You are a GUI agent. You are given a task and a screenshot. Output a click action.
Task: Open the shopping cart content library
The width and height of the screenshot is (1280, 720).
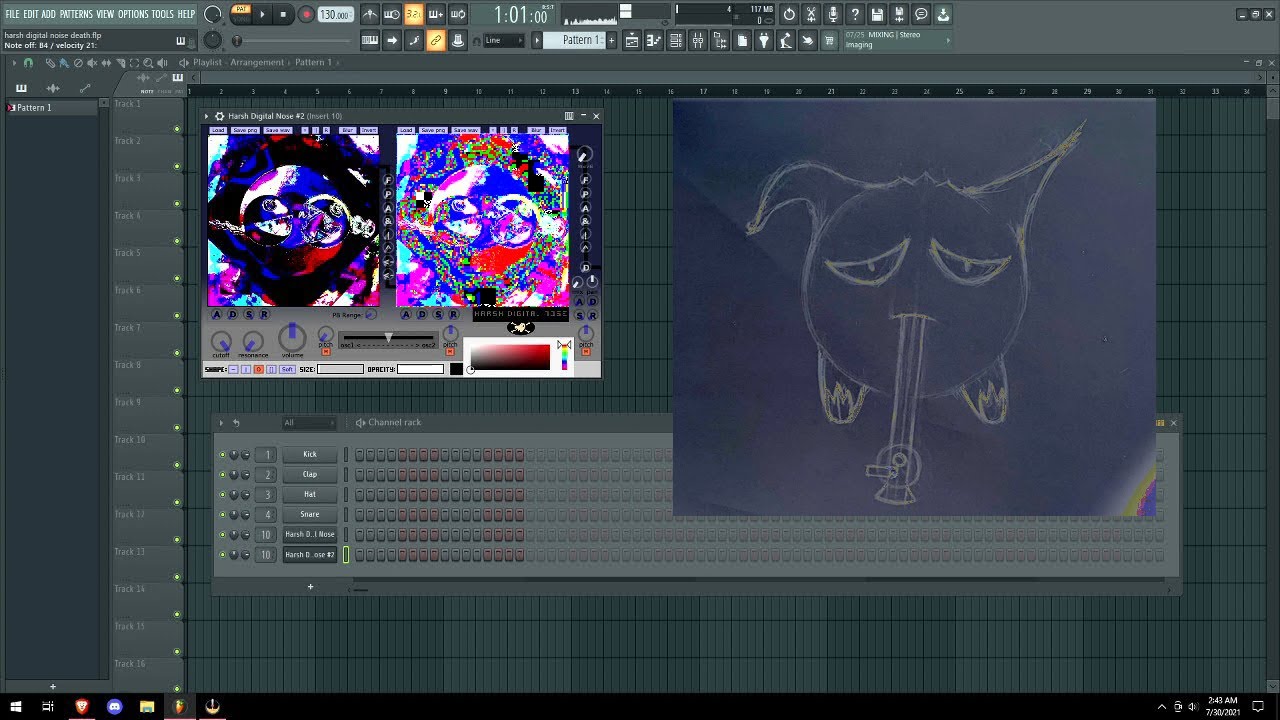[x=827, y=41]
